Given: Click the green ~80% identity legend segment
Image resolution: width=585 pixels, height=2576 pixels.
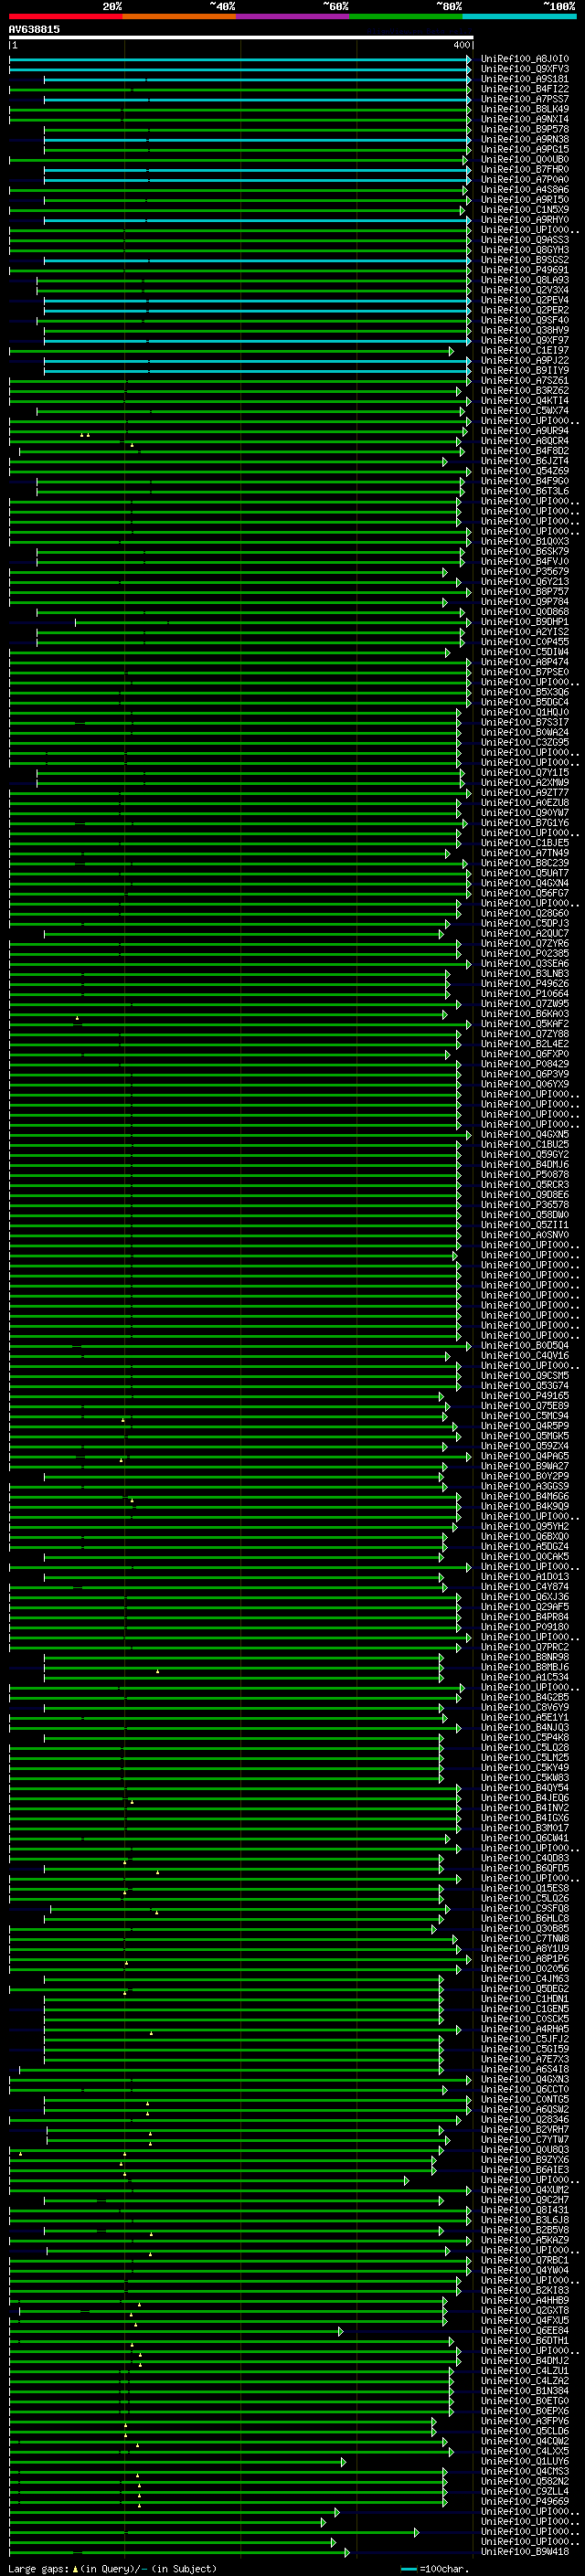Looking at the screenshot, I should tap(406, 16).
